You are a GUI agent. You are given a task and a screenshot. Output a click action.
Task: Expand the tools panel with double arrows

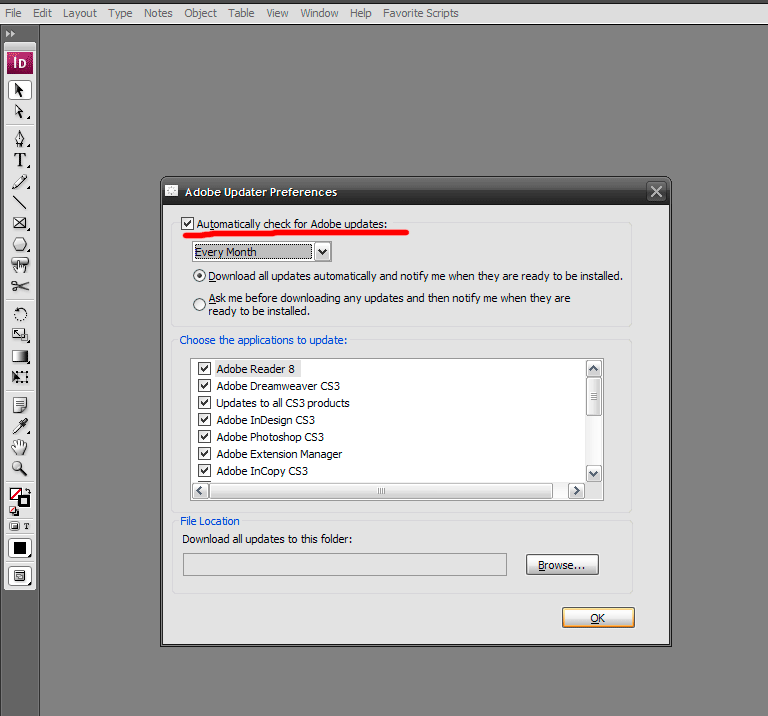[10, 34]
